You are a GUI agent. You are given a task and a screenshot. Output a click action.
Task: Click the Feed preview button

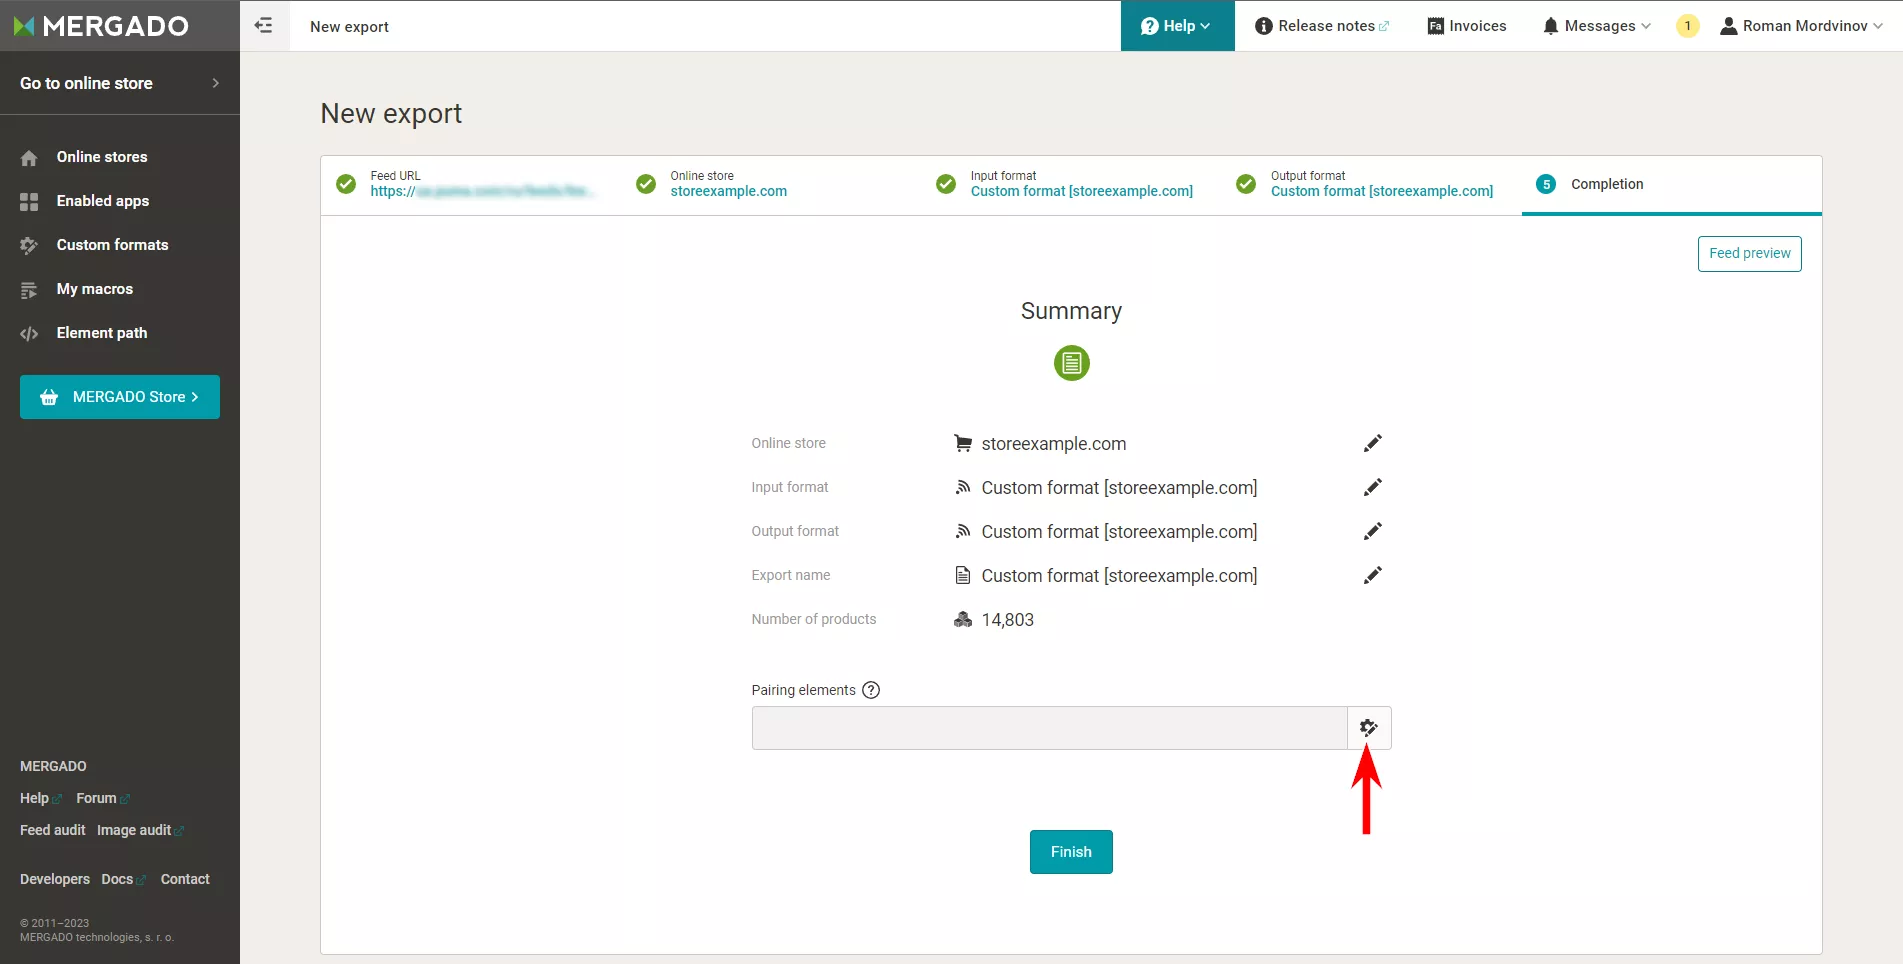click(1750, 254)
